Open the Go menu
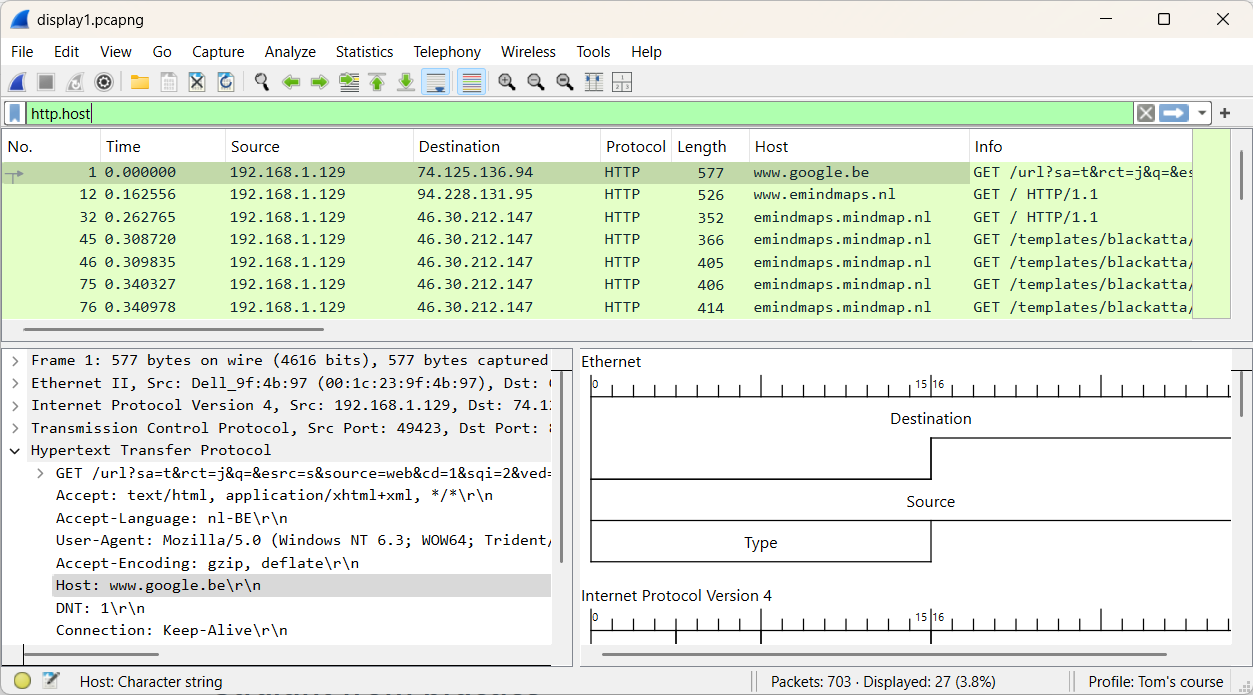The image size is (1253, 695). (162, 52)
